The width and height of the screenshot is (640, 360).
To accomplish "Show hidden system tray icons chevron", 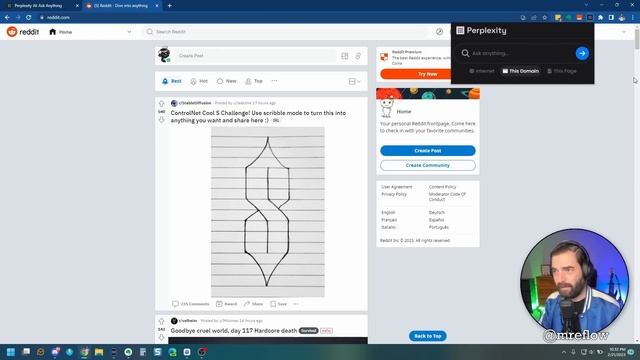I will pos(564,352).
